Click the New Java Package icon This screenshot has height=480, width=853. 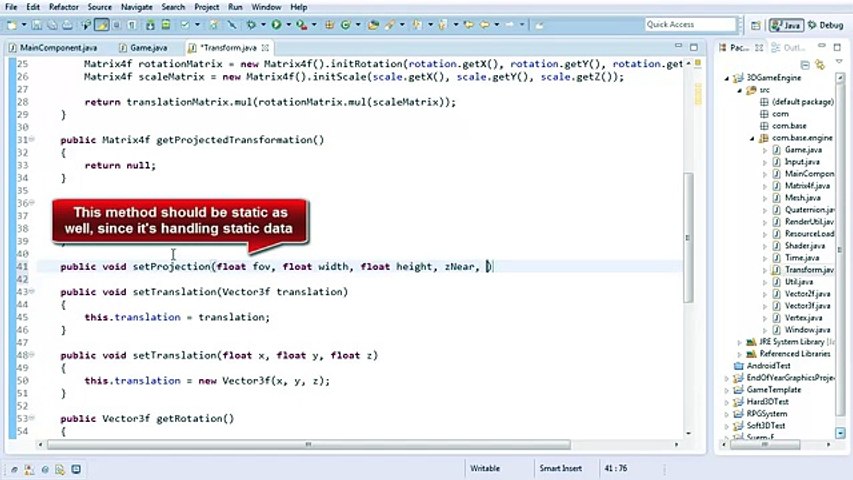pyautogui.click(x=330, y=25)
